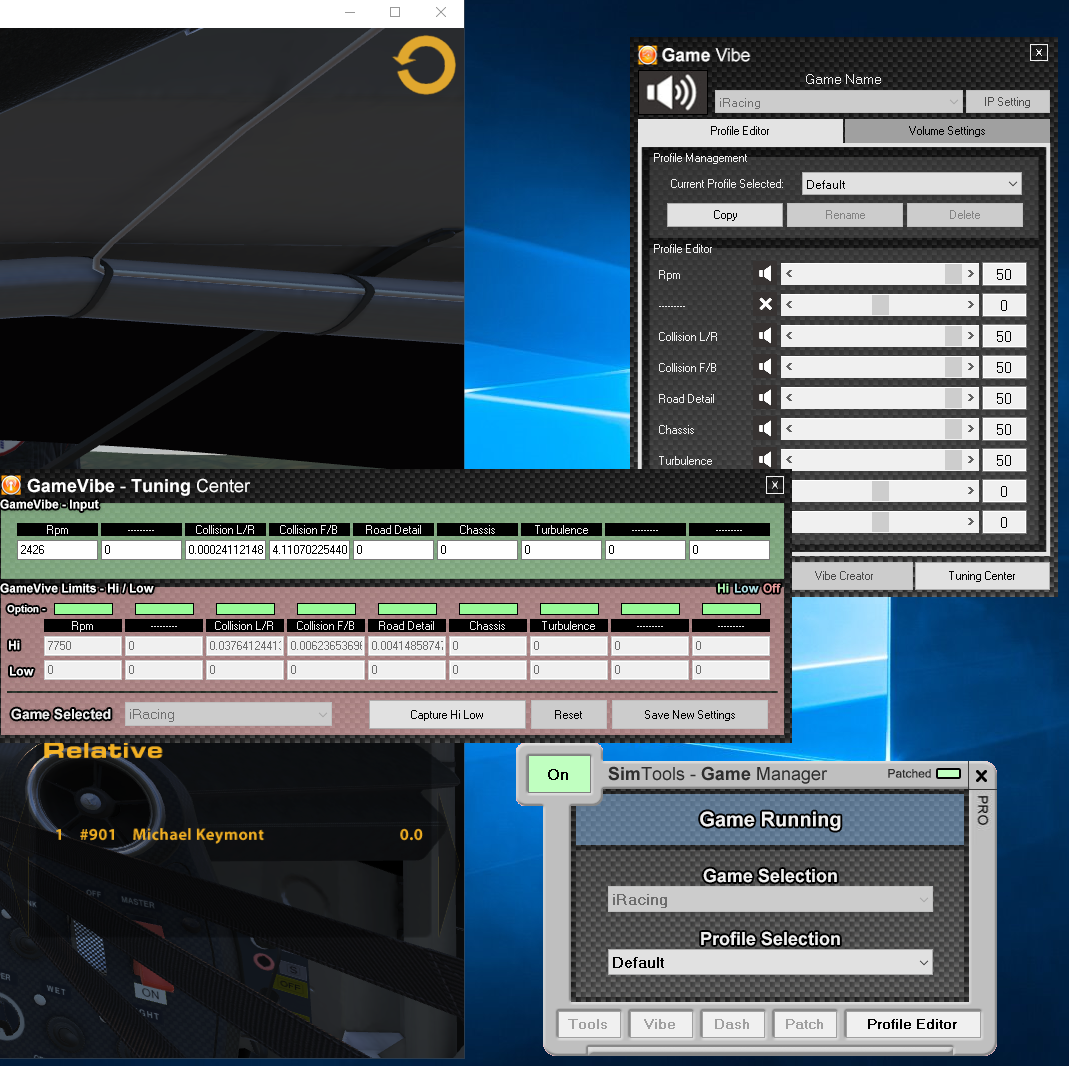This screenshot has height=1066, width=1069.
Task: Click the Rpm volume slider handle
Action: tap(953, 274)
